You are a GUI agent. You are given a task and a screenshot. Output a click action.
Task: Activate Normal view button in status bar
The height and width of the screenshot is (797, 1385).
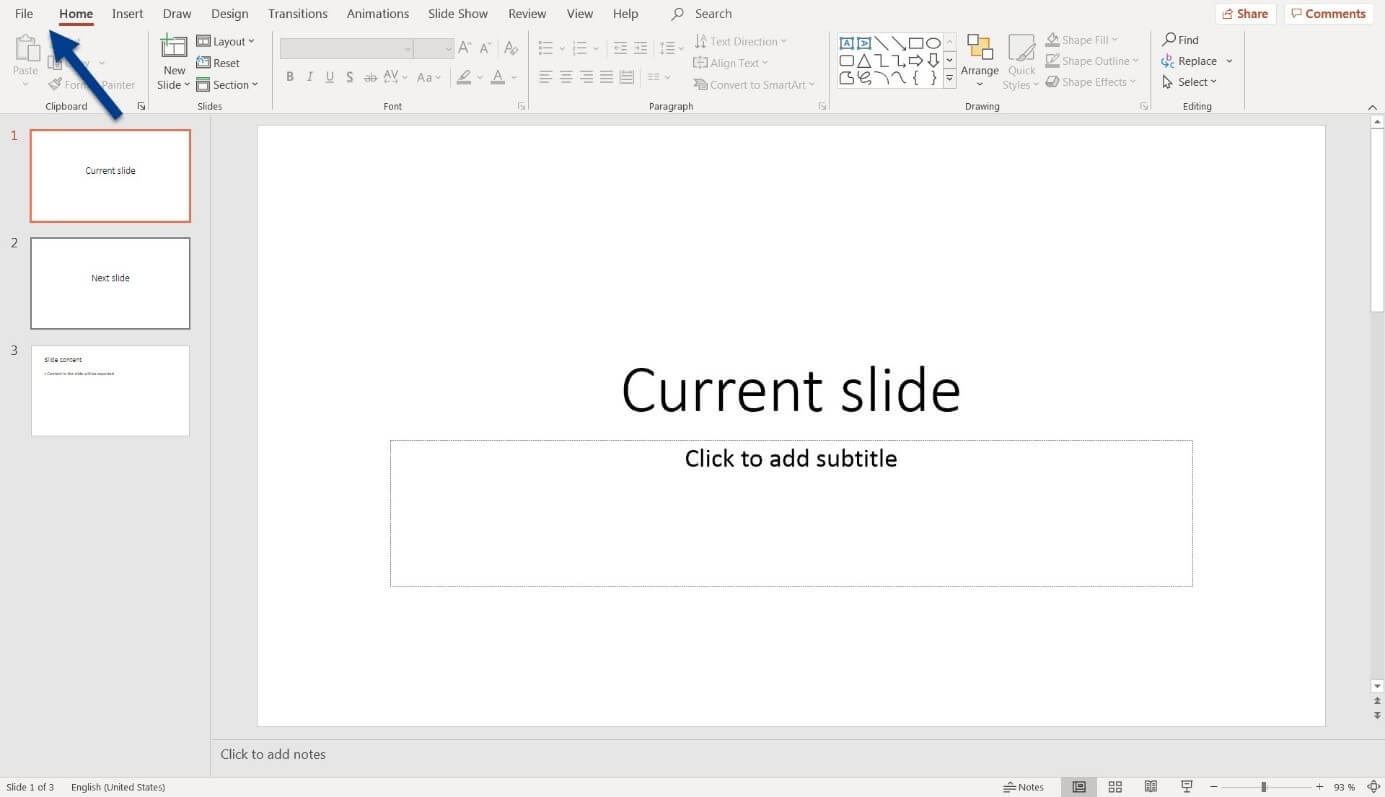[1079, 787]
